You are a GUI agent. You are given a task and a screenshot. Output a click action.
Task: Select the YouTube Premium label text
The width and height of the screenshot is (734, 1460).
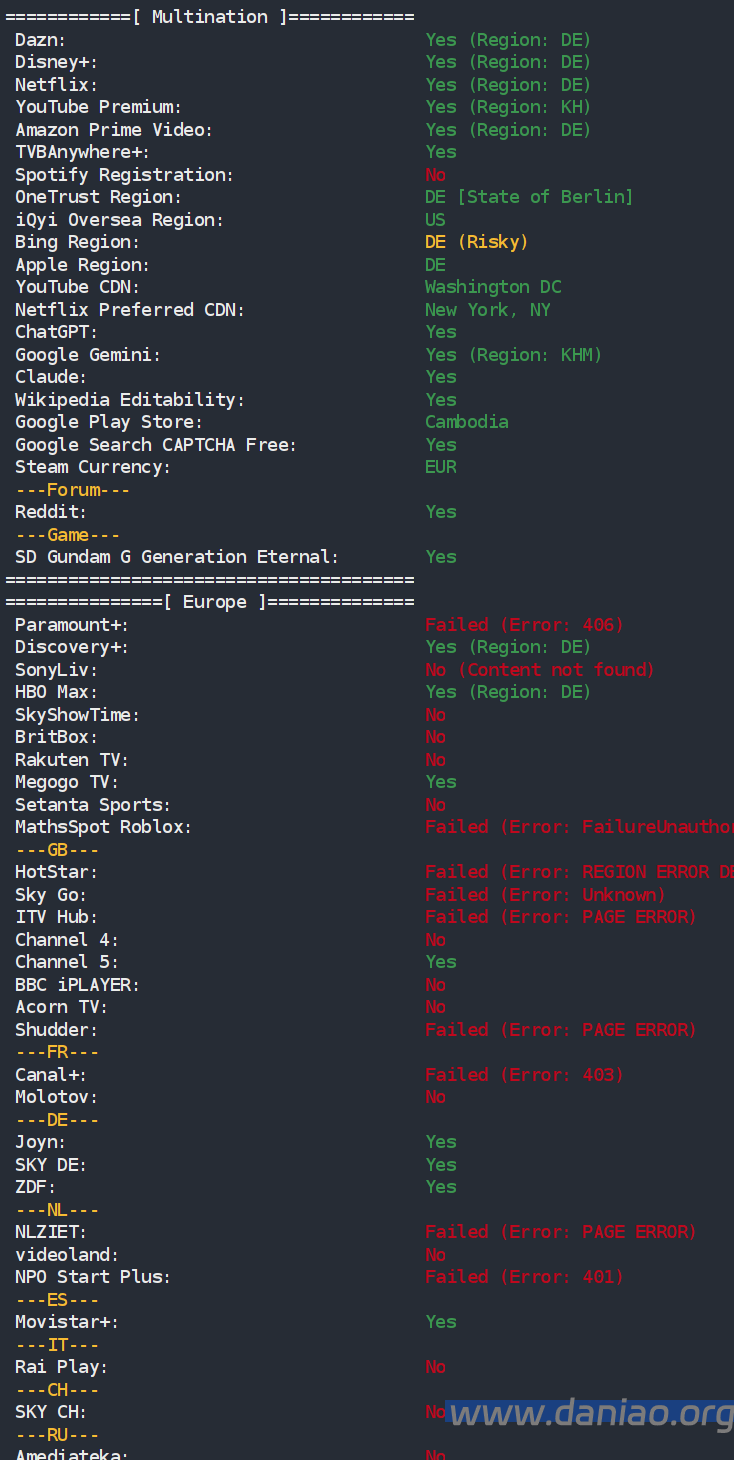coord(98,107)
